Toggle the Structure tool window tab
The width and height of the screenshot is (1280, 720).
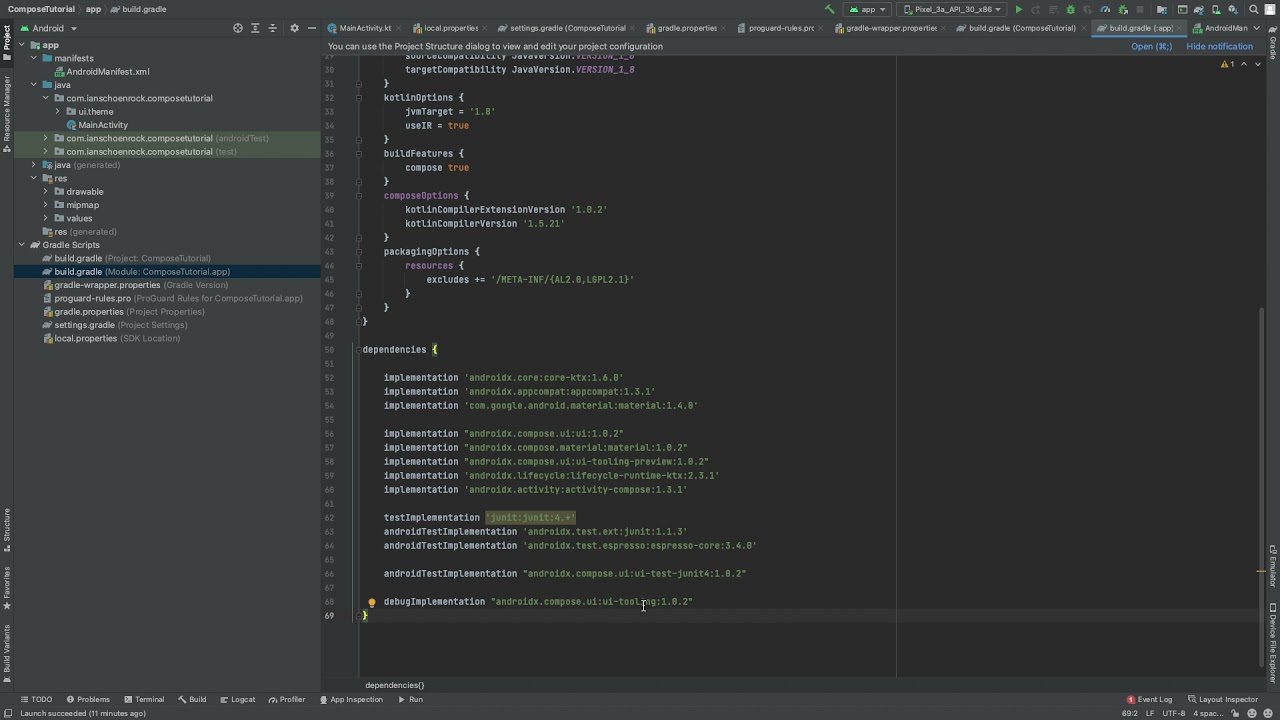tap(6, 531)
